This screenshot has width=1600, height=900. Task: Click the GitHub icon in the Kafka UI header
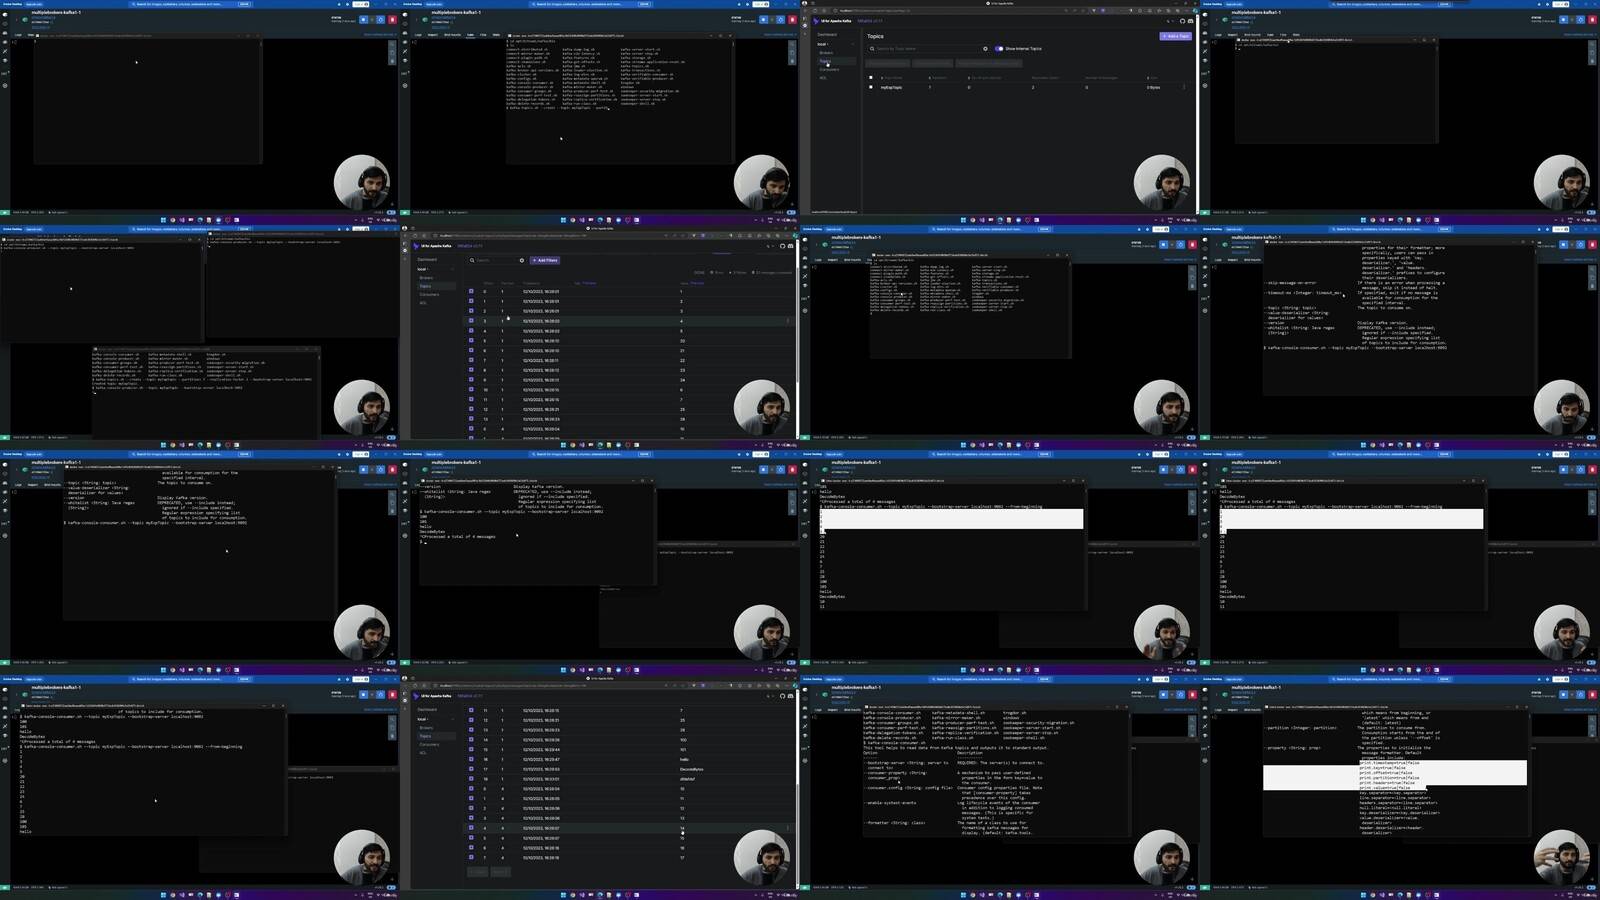(1182, 21)
